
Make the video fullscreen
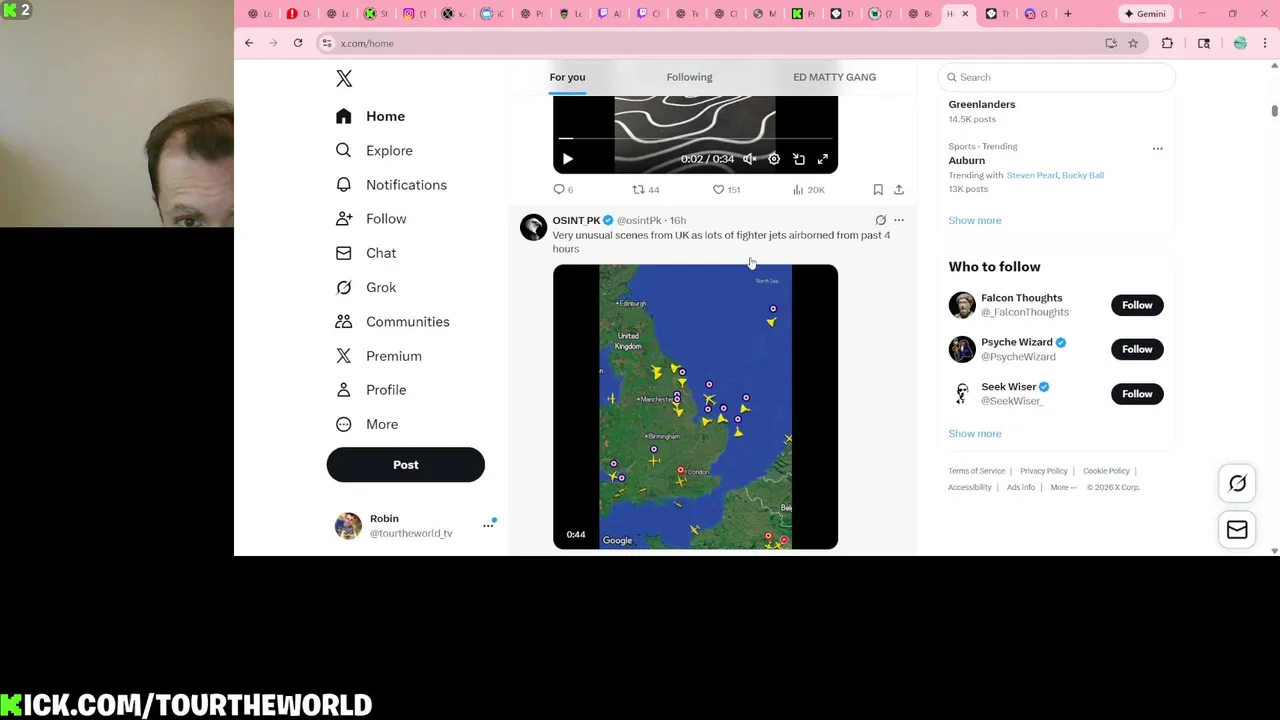pos(822,159)
